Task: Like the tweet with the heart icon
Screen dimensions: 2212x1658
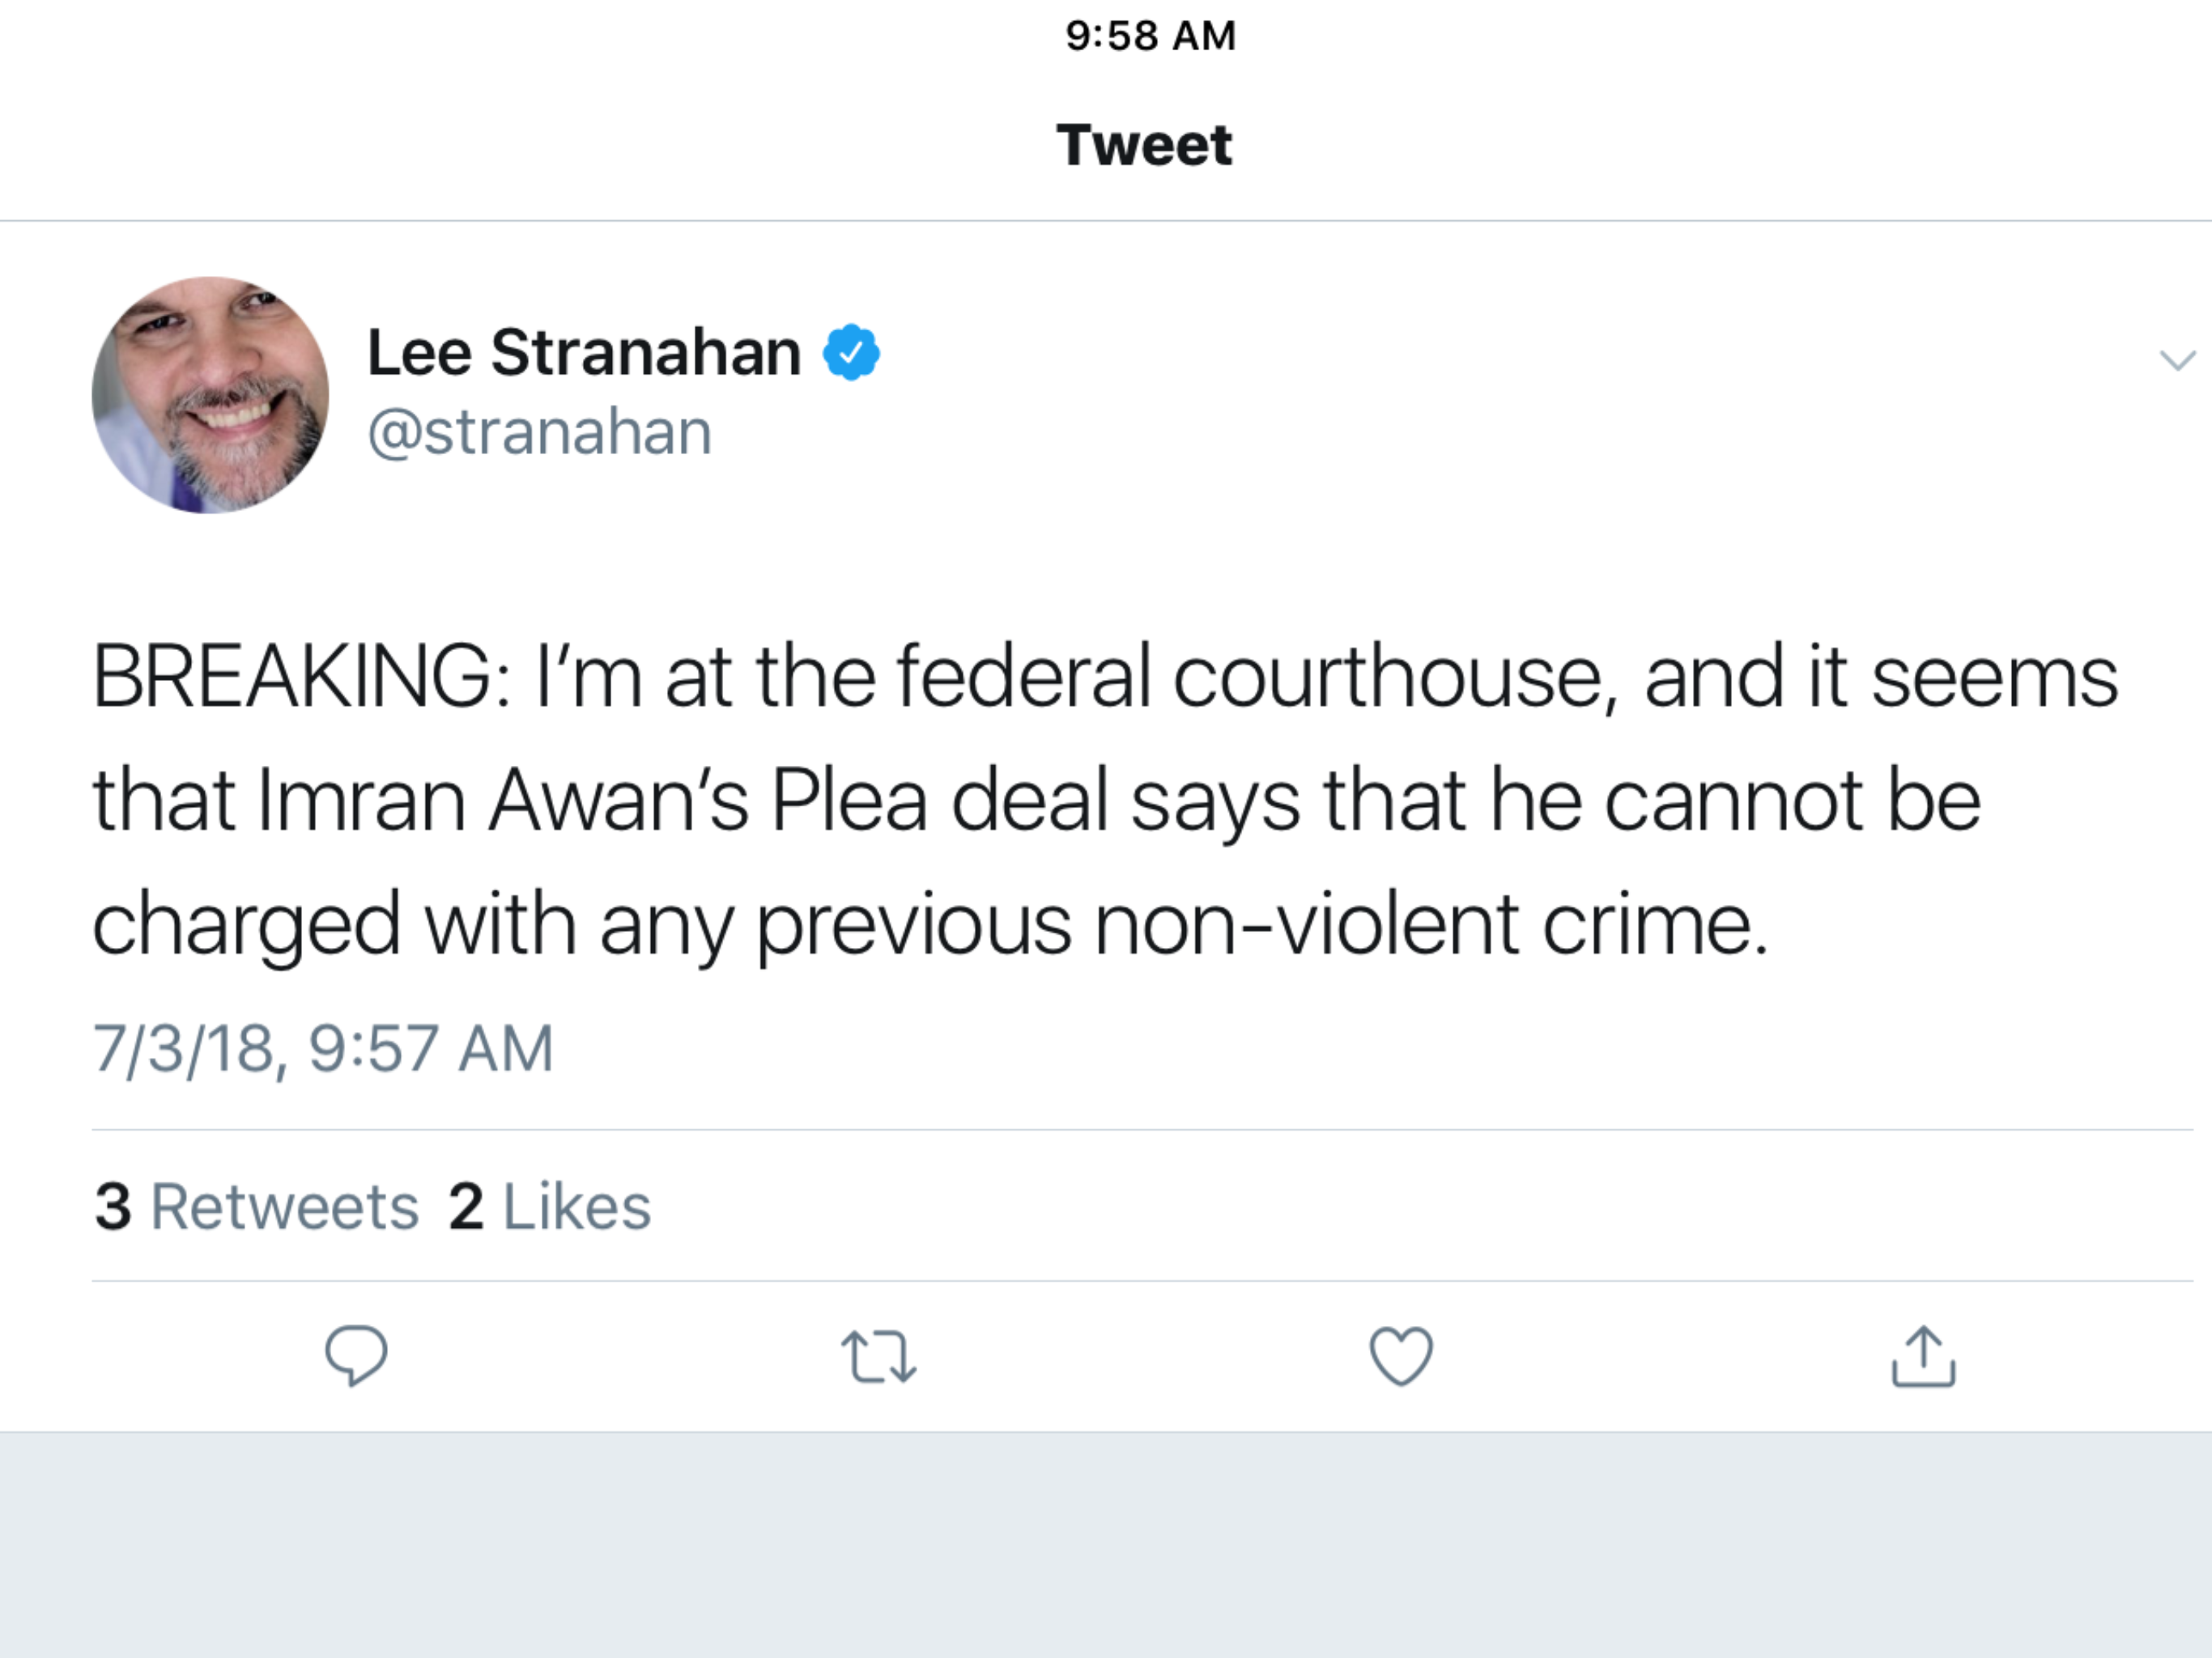Action: coord(1400,1356)
